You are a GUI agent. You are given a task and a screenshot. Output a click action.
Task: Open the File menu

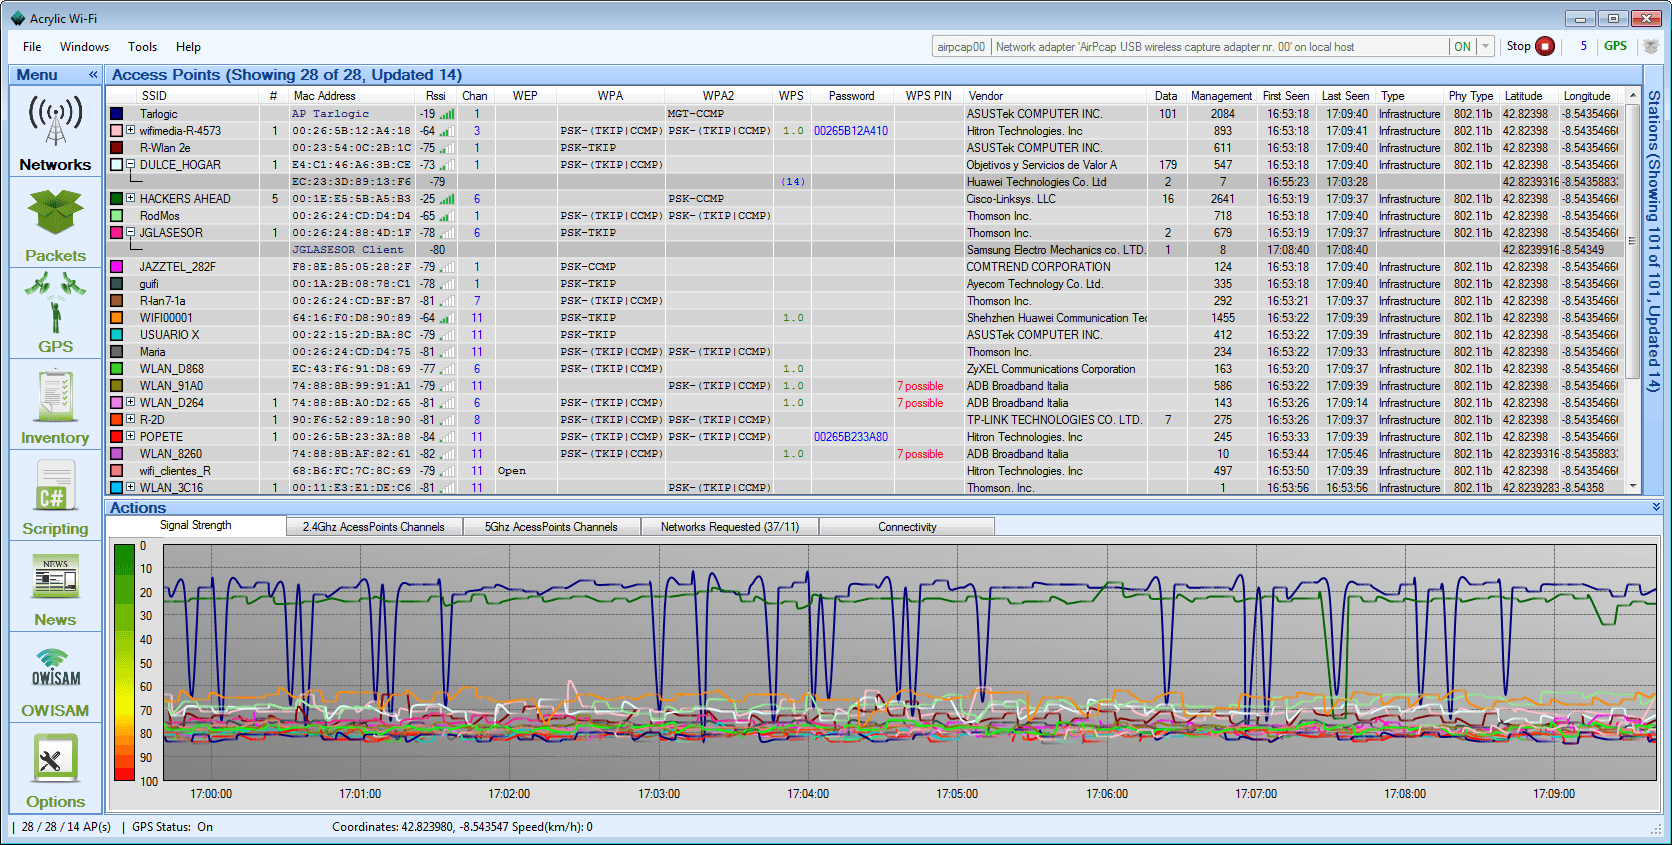click(32, 47)
